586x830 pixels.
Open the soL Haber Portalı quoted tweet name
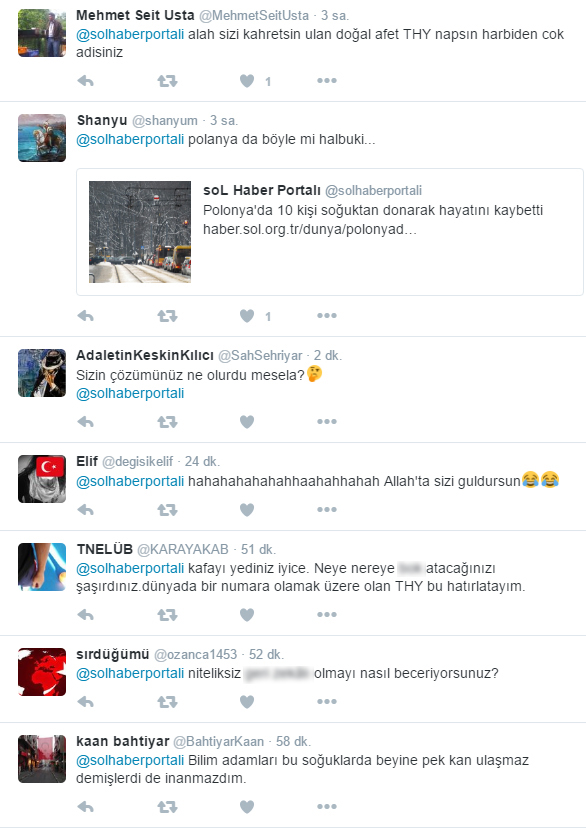pos(262,191)
